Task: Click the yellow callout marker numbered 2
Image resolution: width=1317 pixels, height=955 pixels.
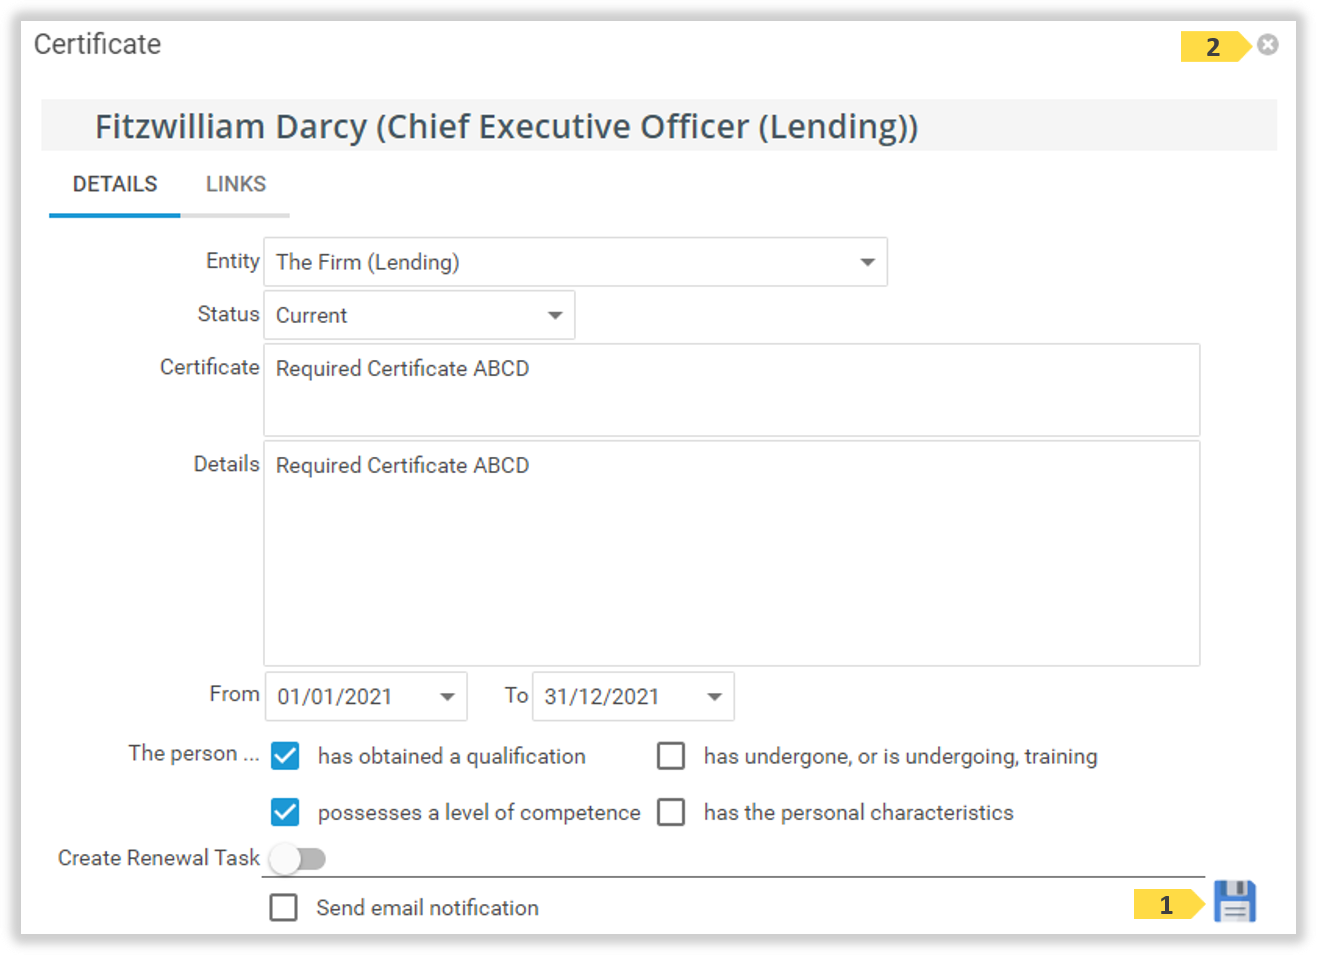Action: (x=1213, y=47)
